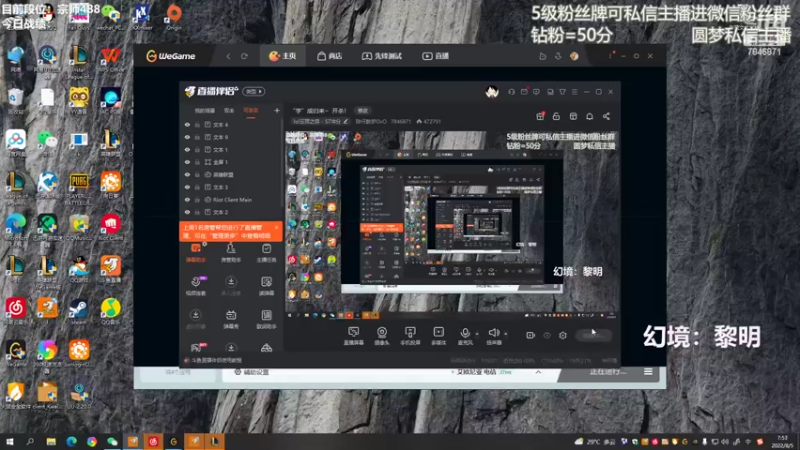800x450 pixels.
Task: Click the unlock padlock icon above preview
Action: click(x=556, y=116)
